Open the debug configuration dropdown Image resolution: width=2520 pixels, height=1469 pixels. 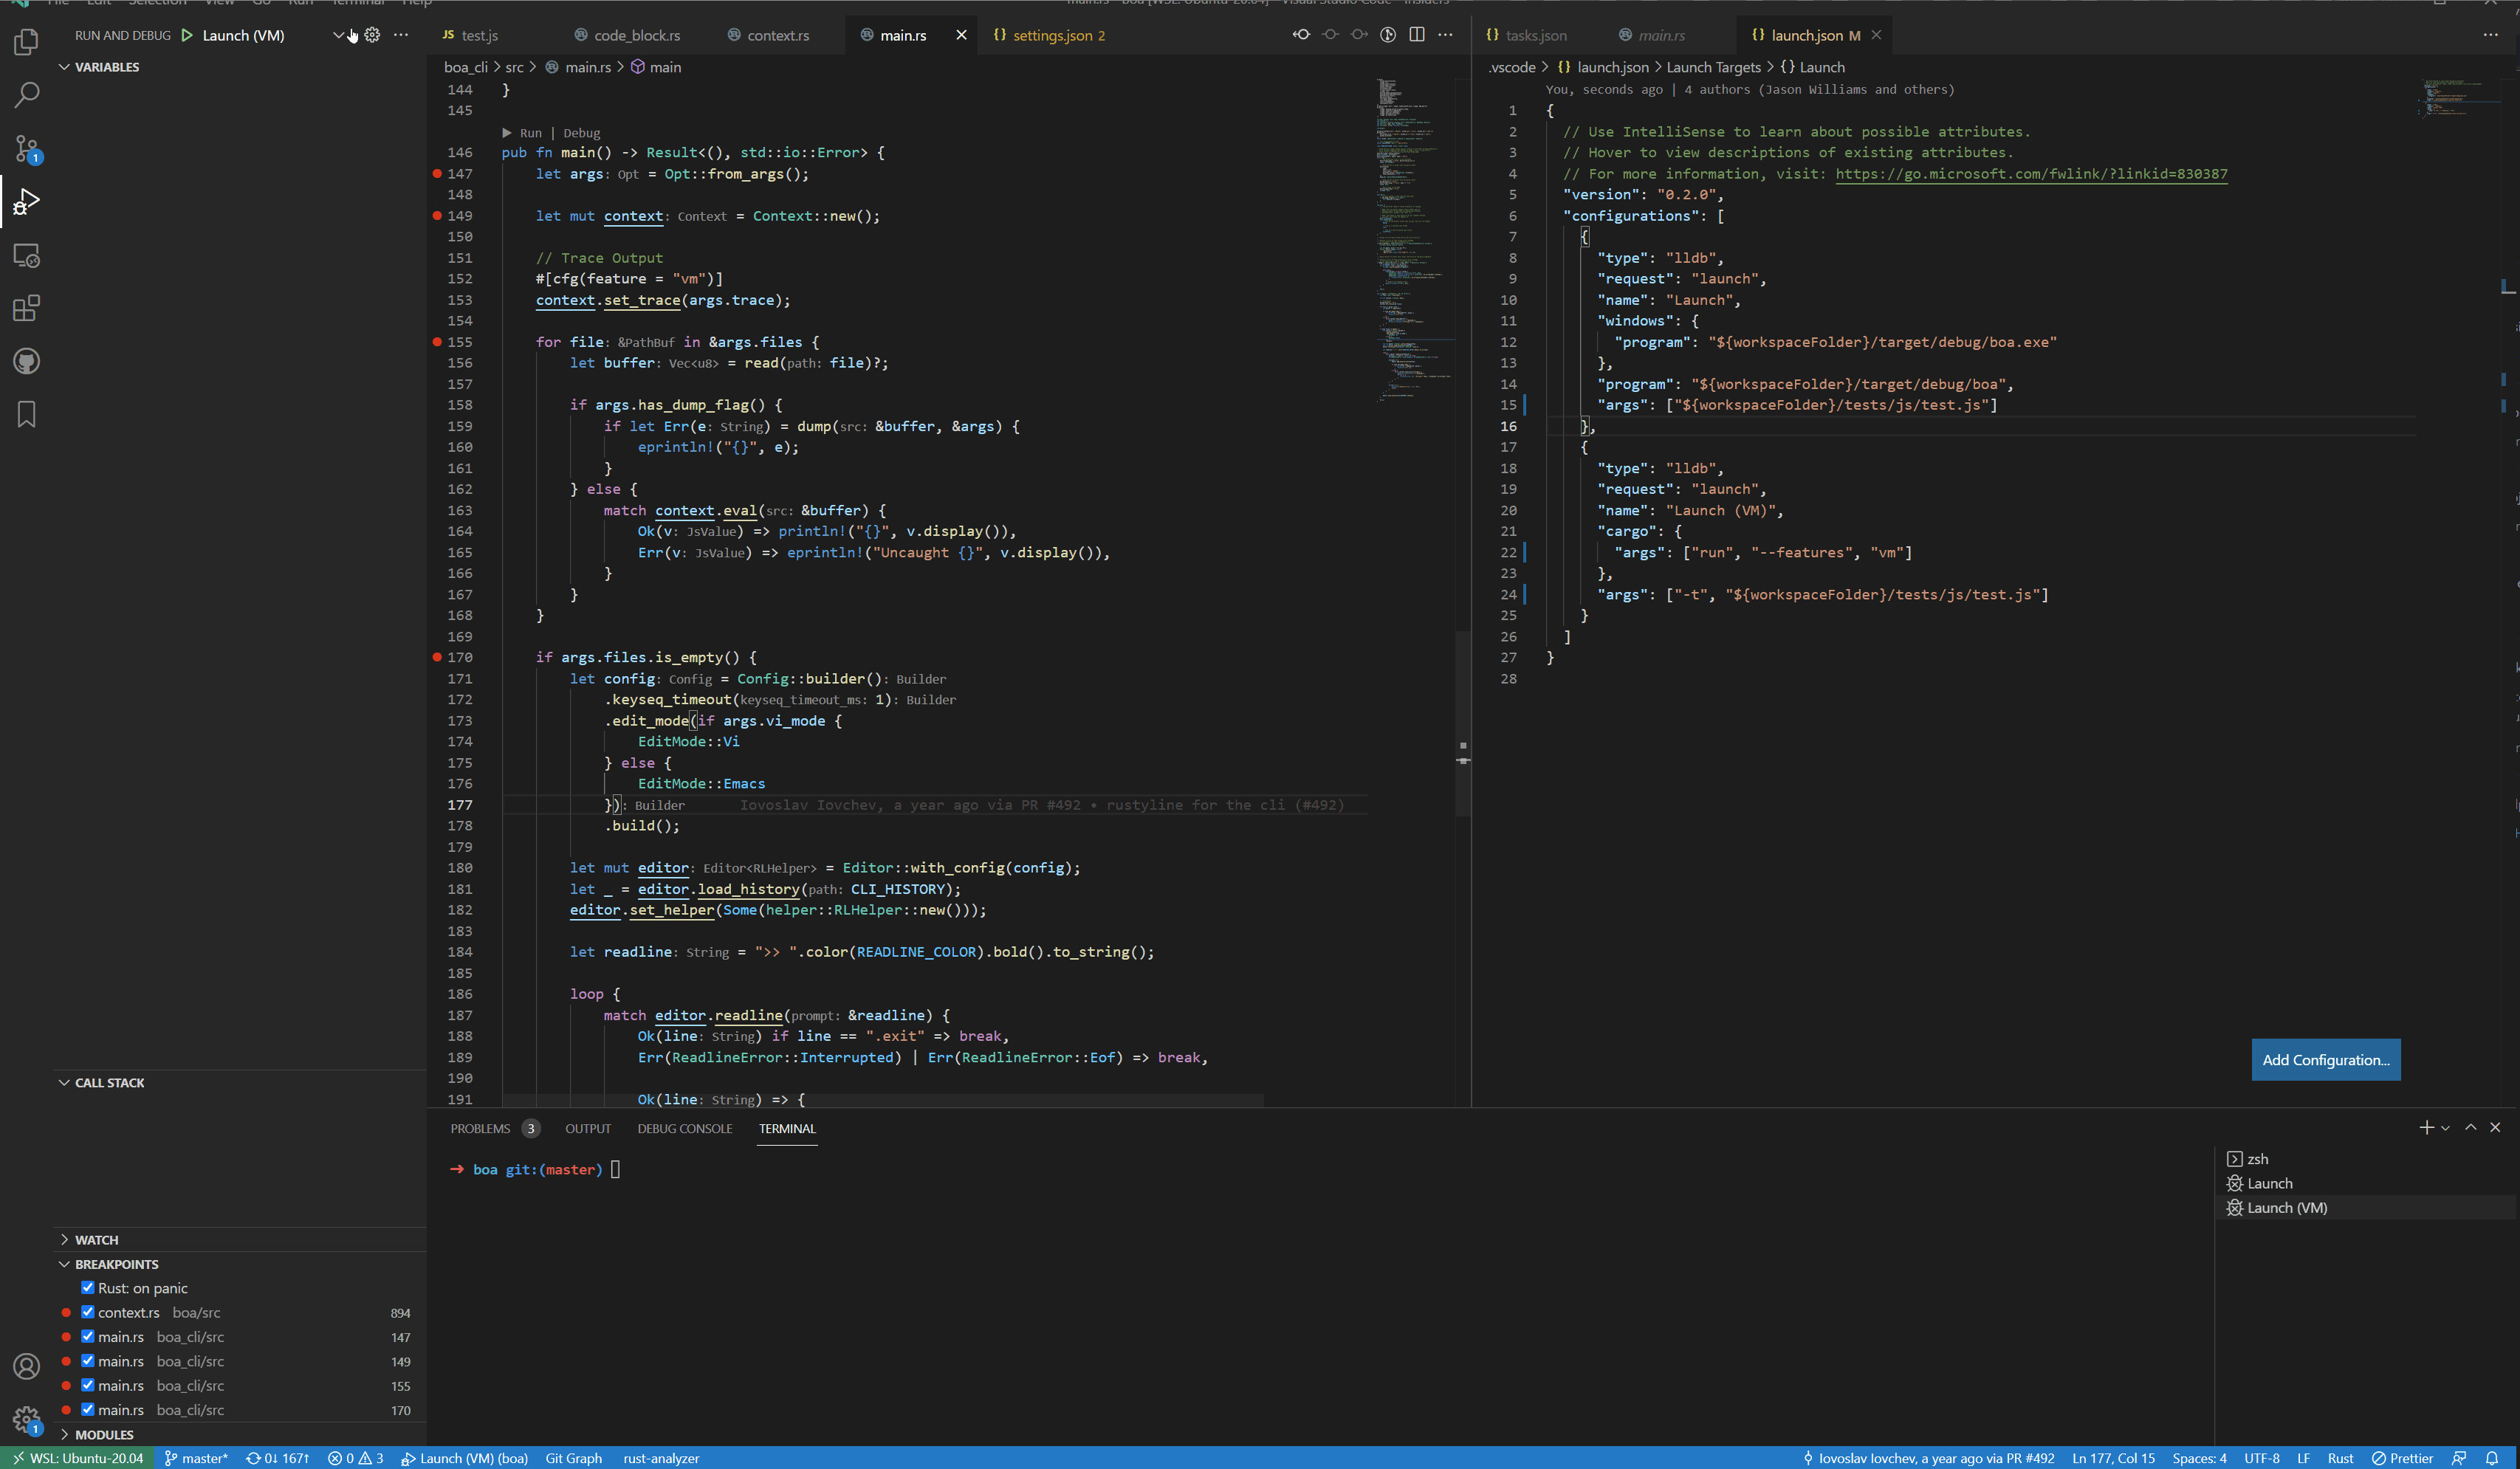click(x=339, y=34)
